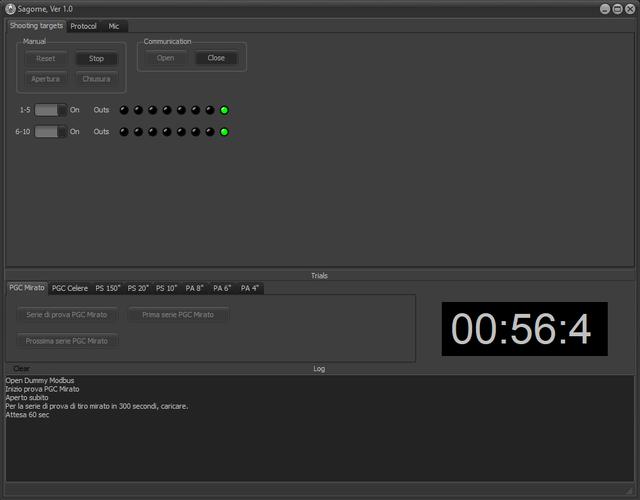This screenshot has width=640, height=500.
Task: Click the third LED in the 1-5 Outs row
Action: 153,110
